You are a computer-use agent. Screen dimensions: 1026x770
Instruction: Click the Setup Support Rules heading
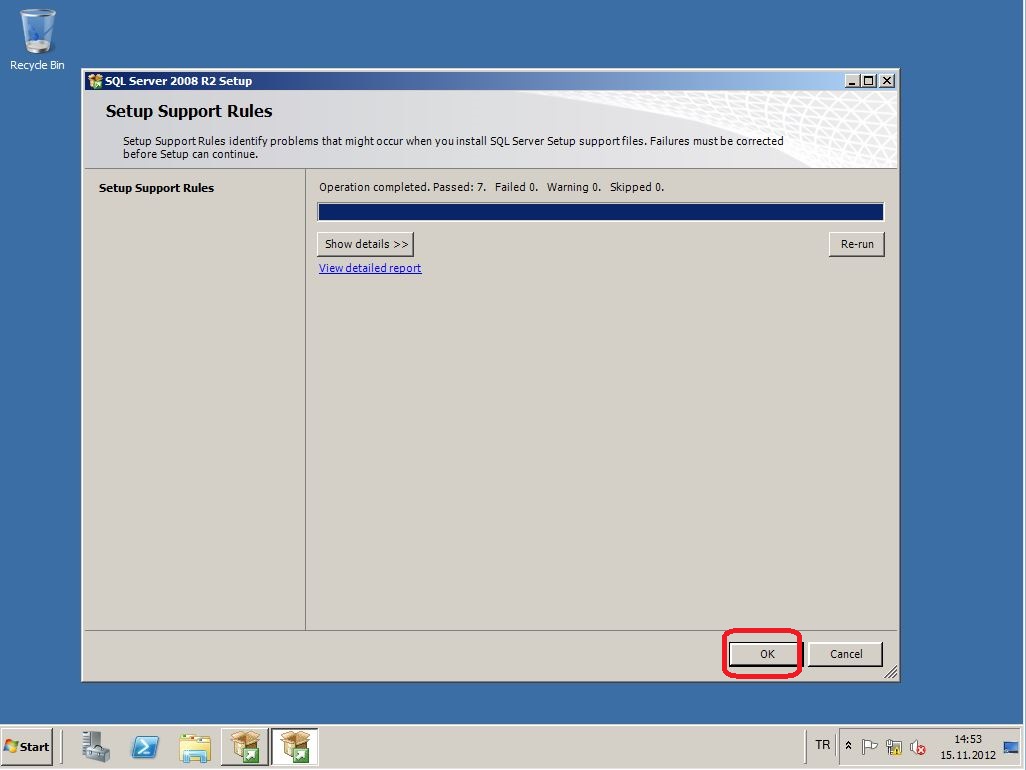(189, 111)
